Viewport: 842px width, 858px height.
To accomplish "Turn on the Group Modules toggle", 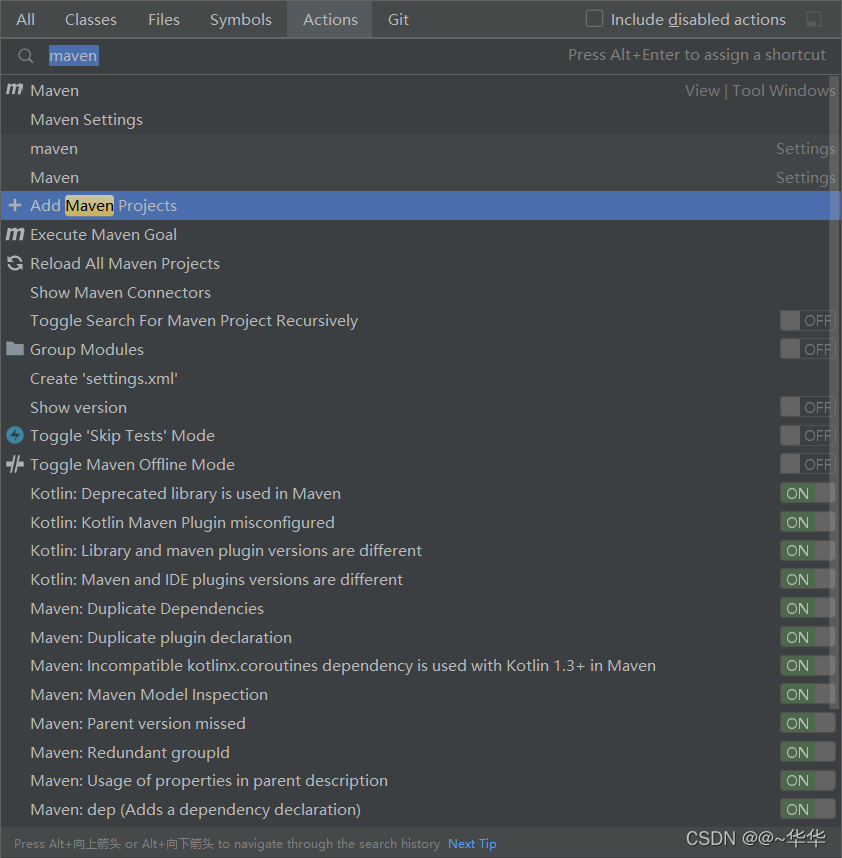I will click(x=807, y=349).
